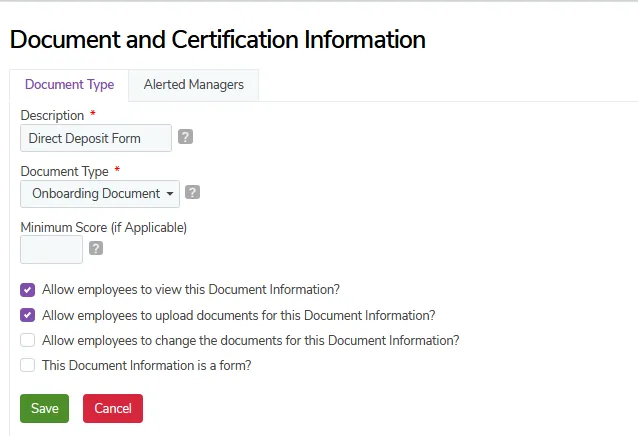Focus the Description field containing Direct Deposit Form
The image size is (638, 436).
[x=96, y=138]
